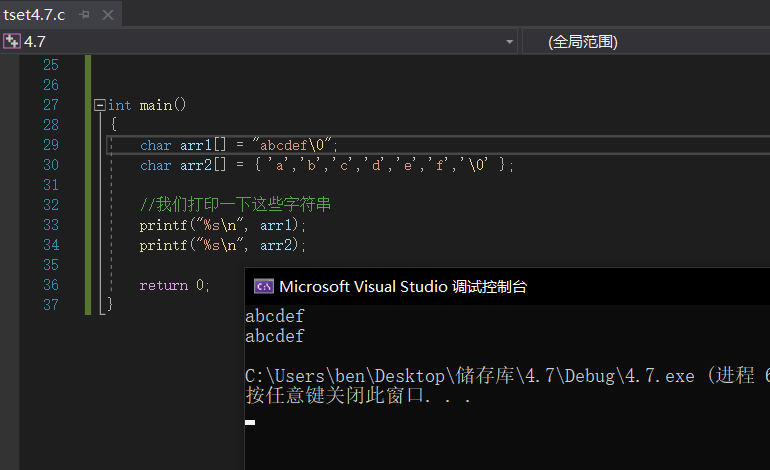Open the 4.7 project dropdown arrow

(x=510, y=42)
